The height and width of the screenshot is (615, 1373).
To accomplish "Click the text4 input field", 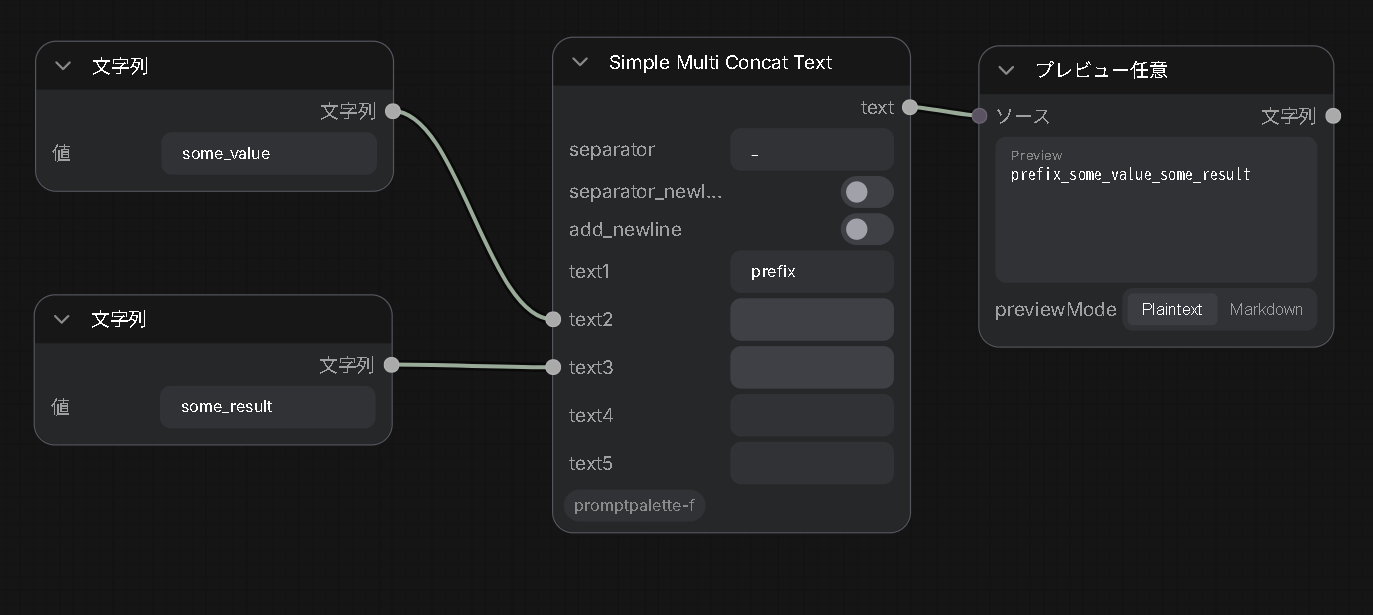I will point(812,415).
